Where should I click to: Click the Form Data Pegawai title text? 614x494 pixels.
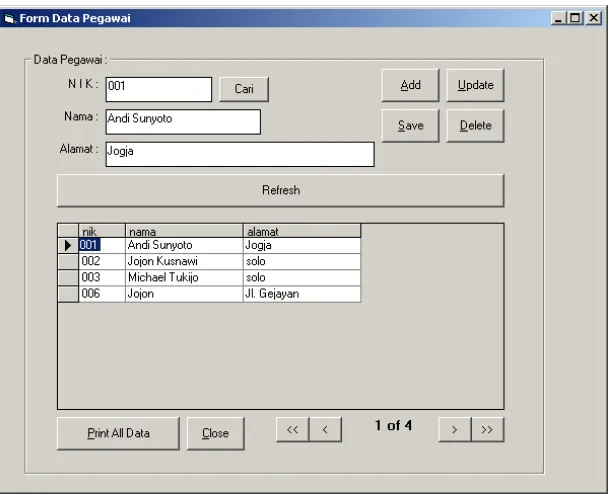pyautogui.click(x=75, y=18)
